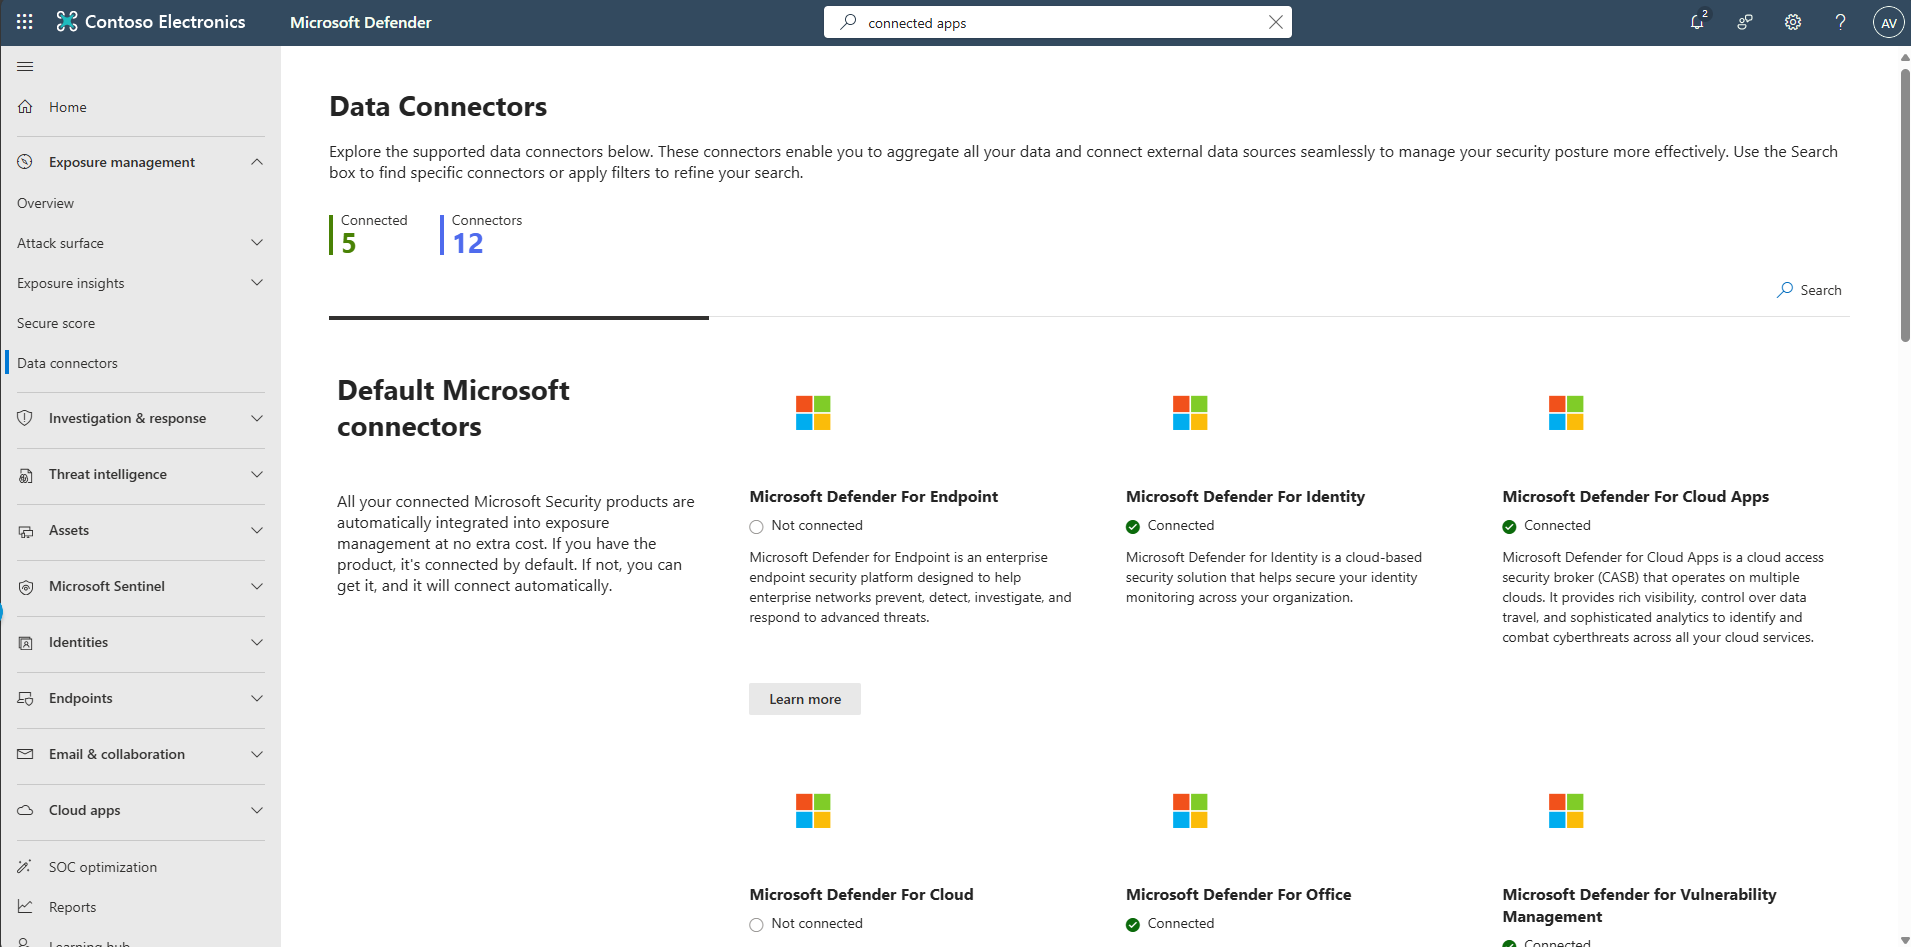
Task: Click the Defender for Vulnerability Management title
Action: tap(1639, 906)
